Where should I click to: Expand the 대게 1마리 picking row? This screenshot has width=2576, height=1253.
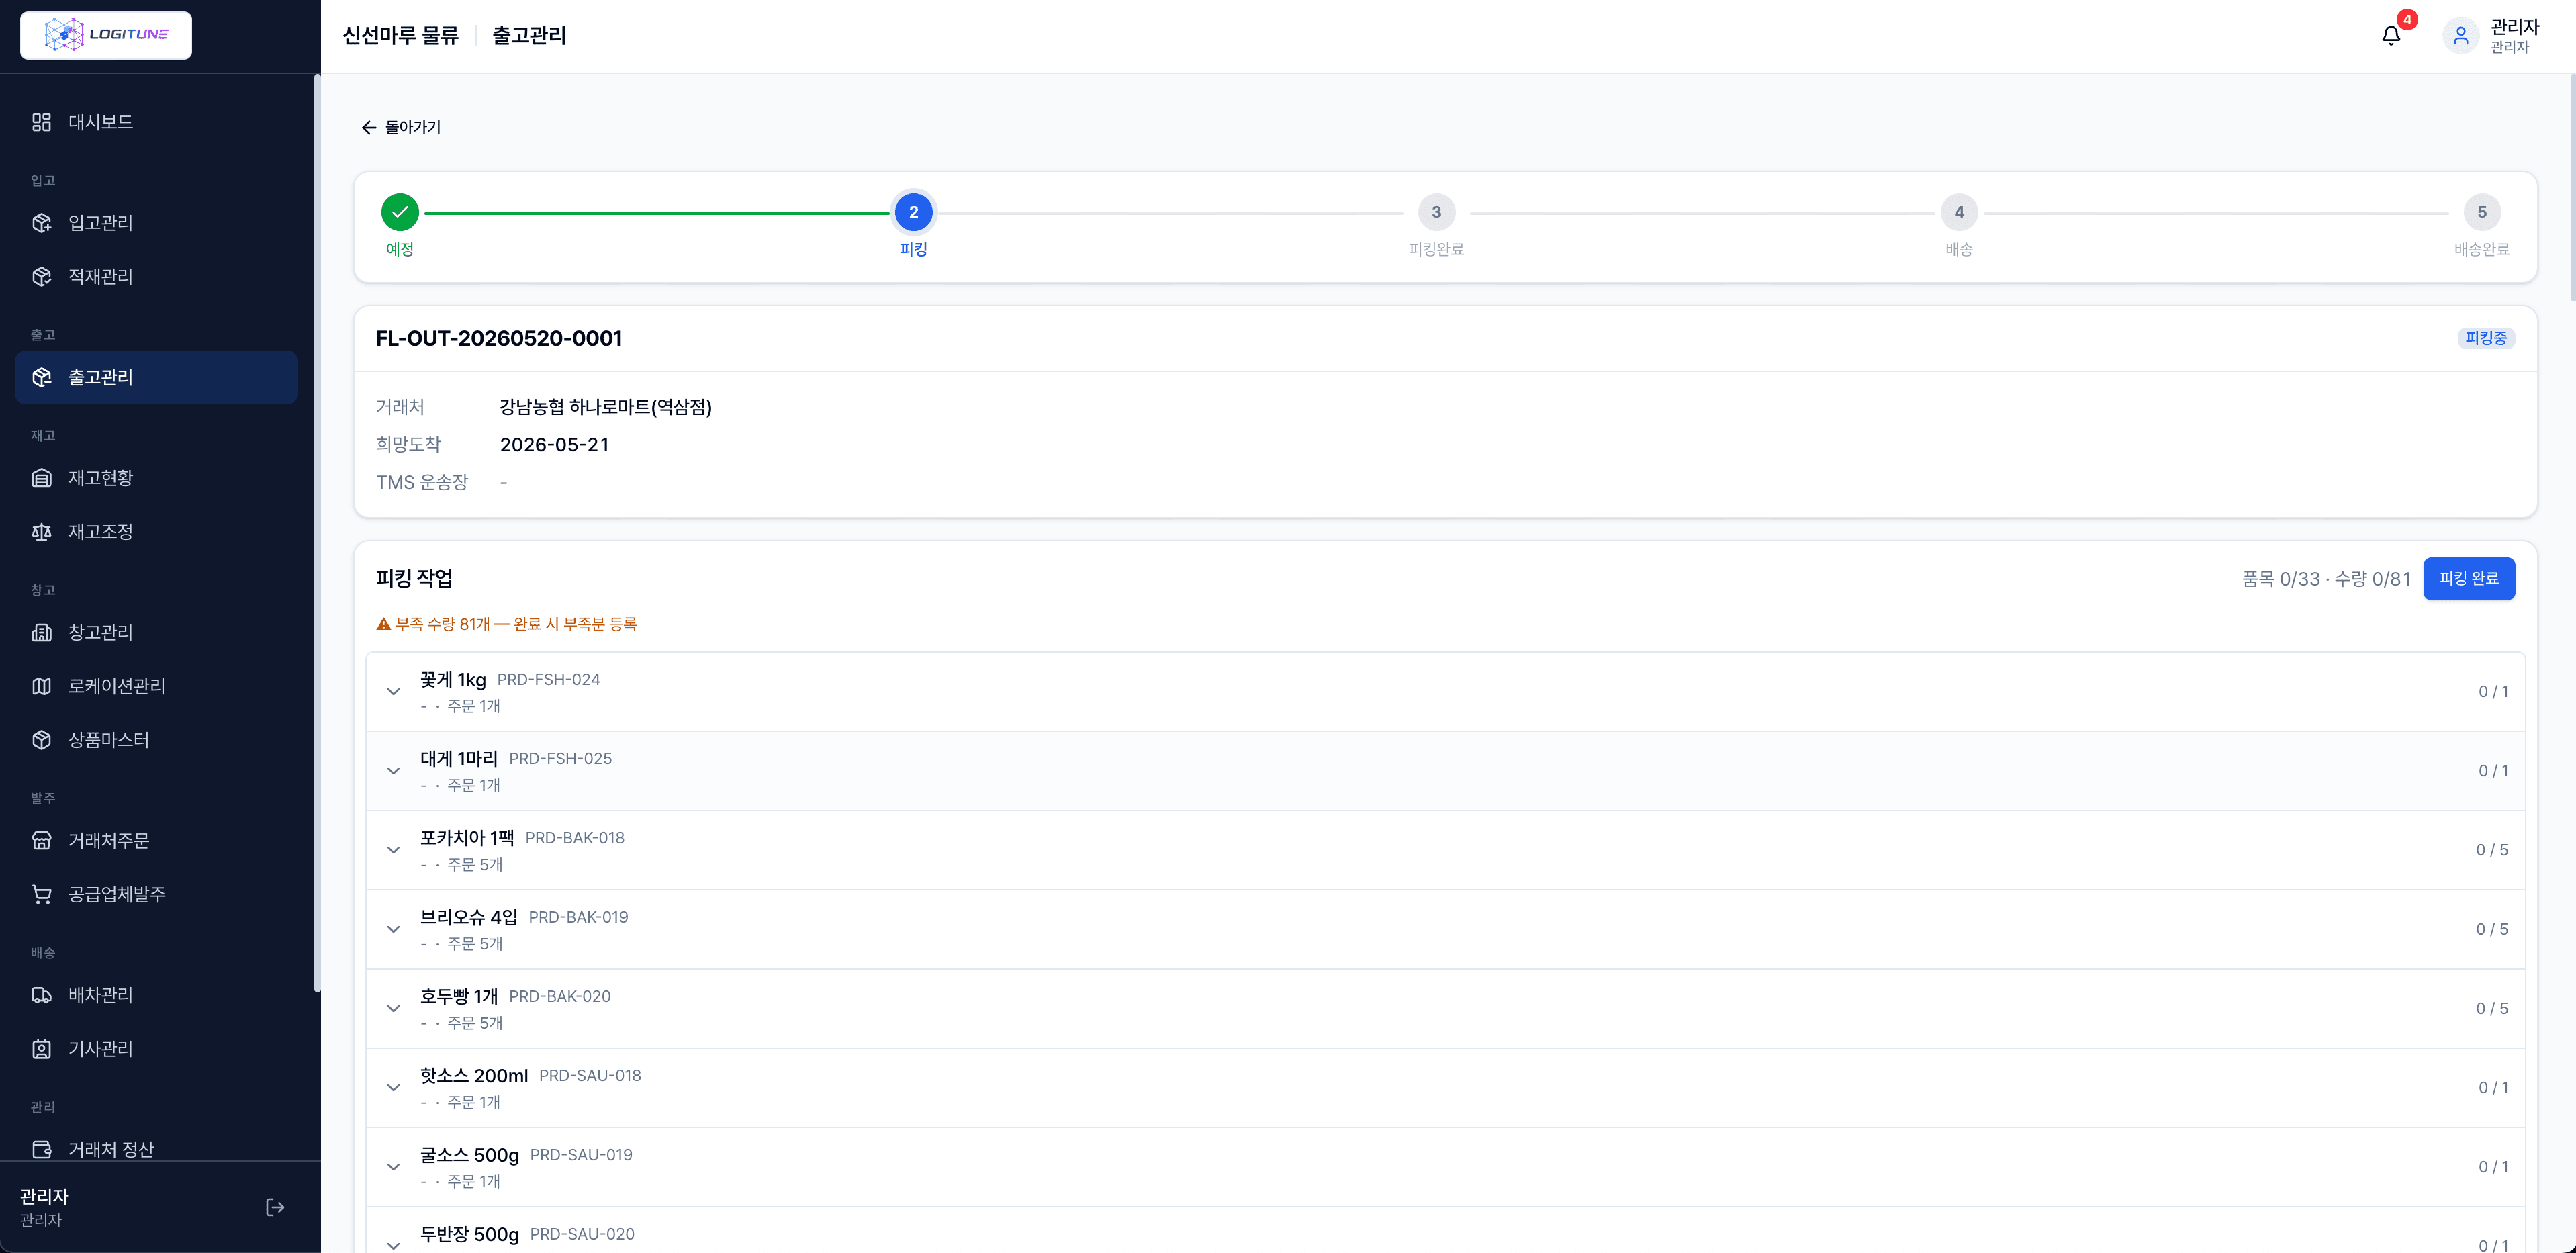pos(394,771)
